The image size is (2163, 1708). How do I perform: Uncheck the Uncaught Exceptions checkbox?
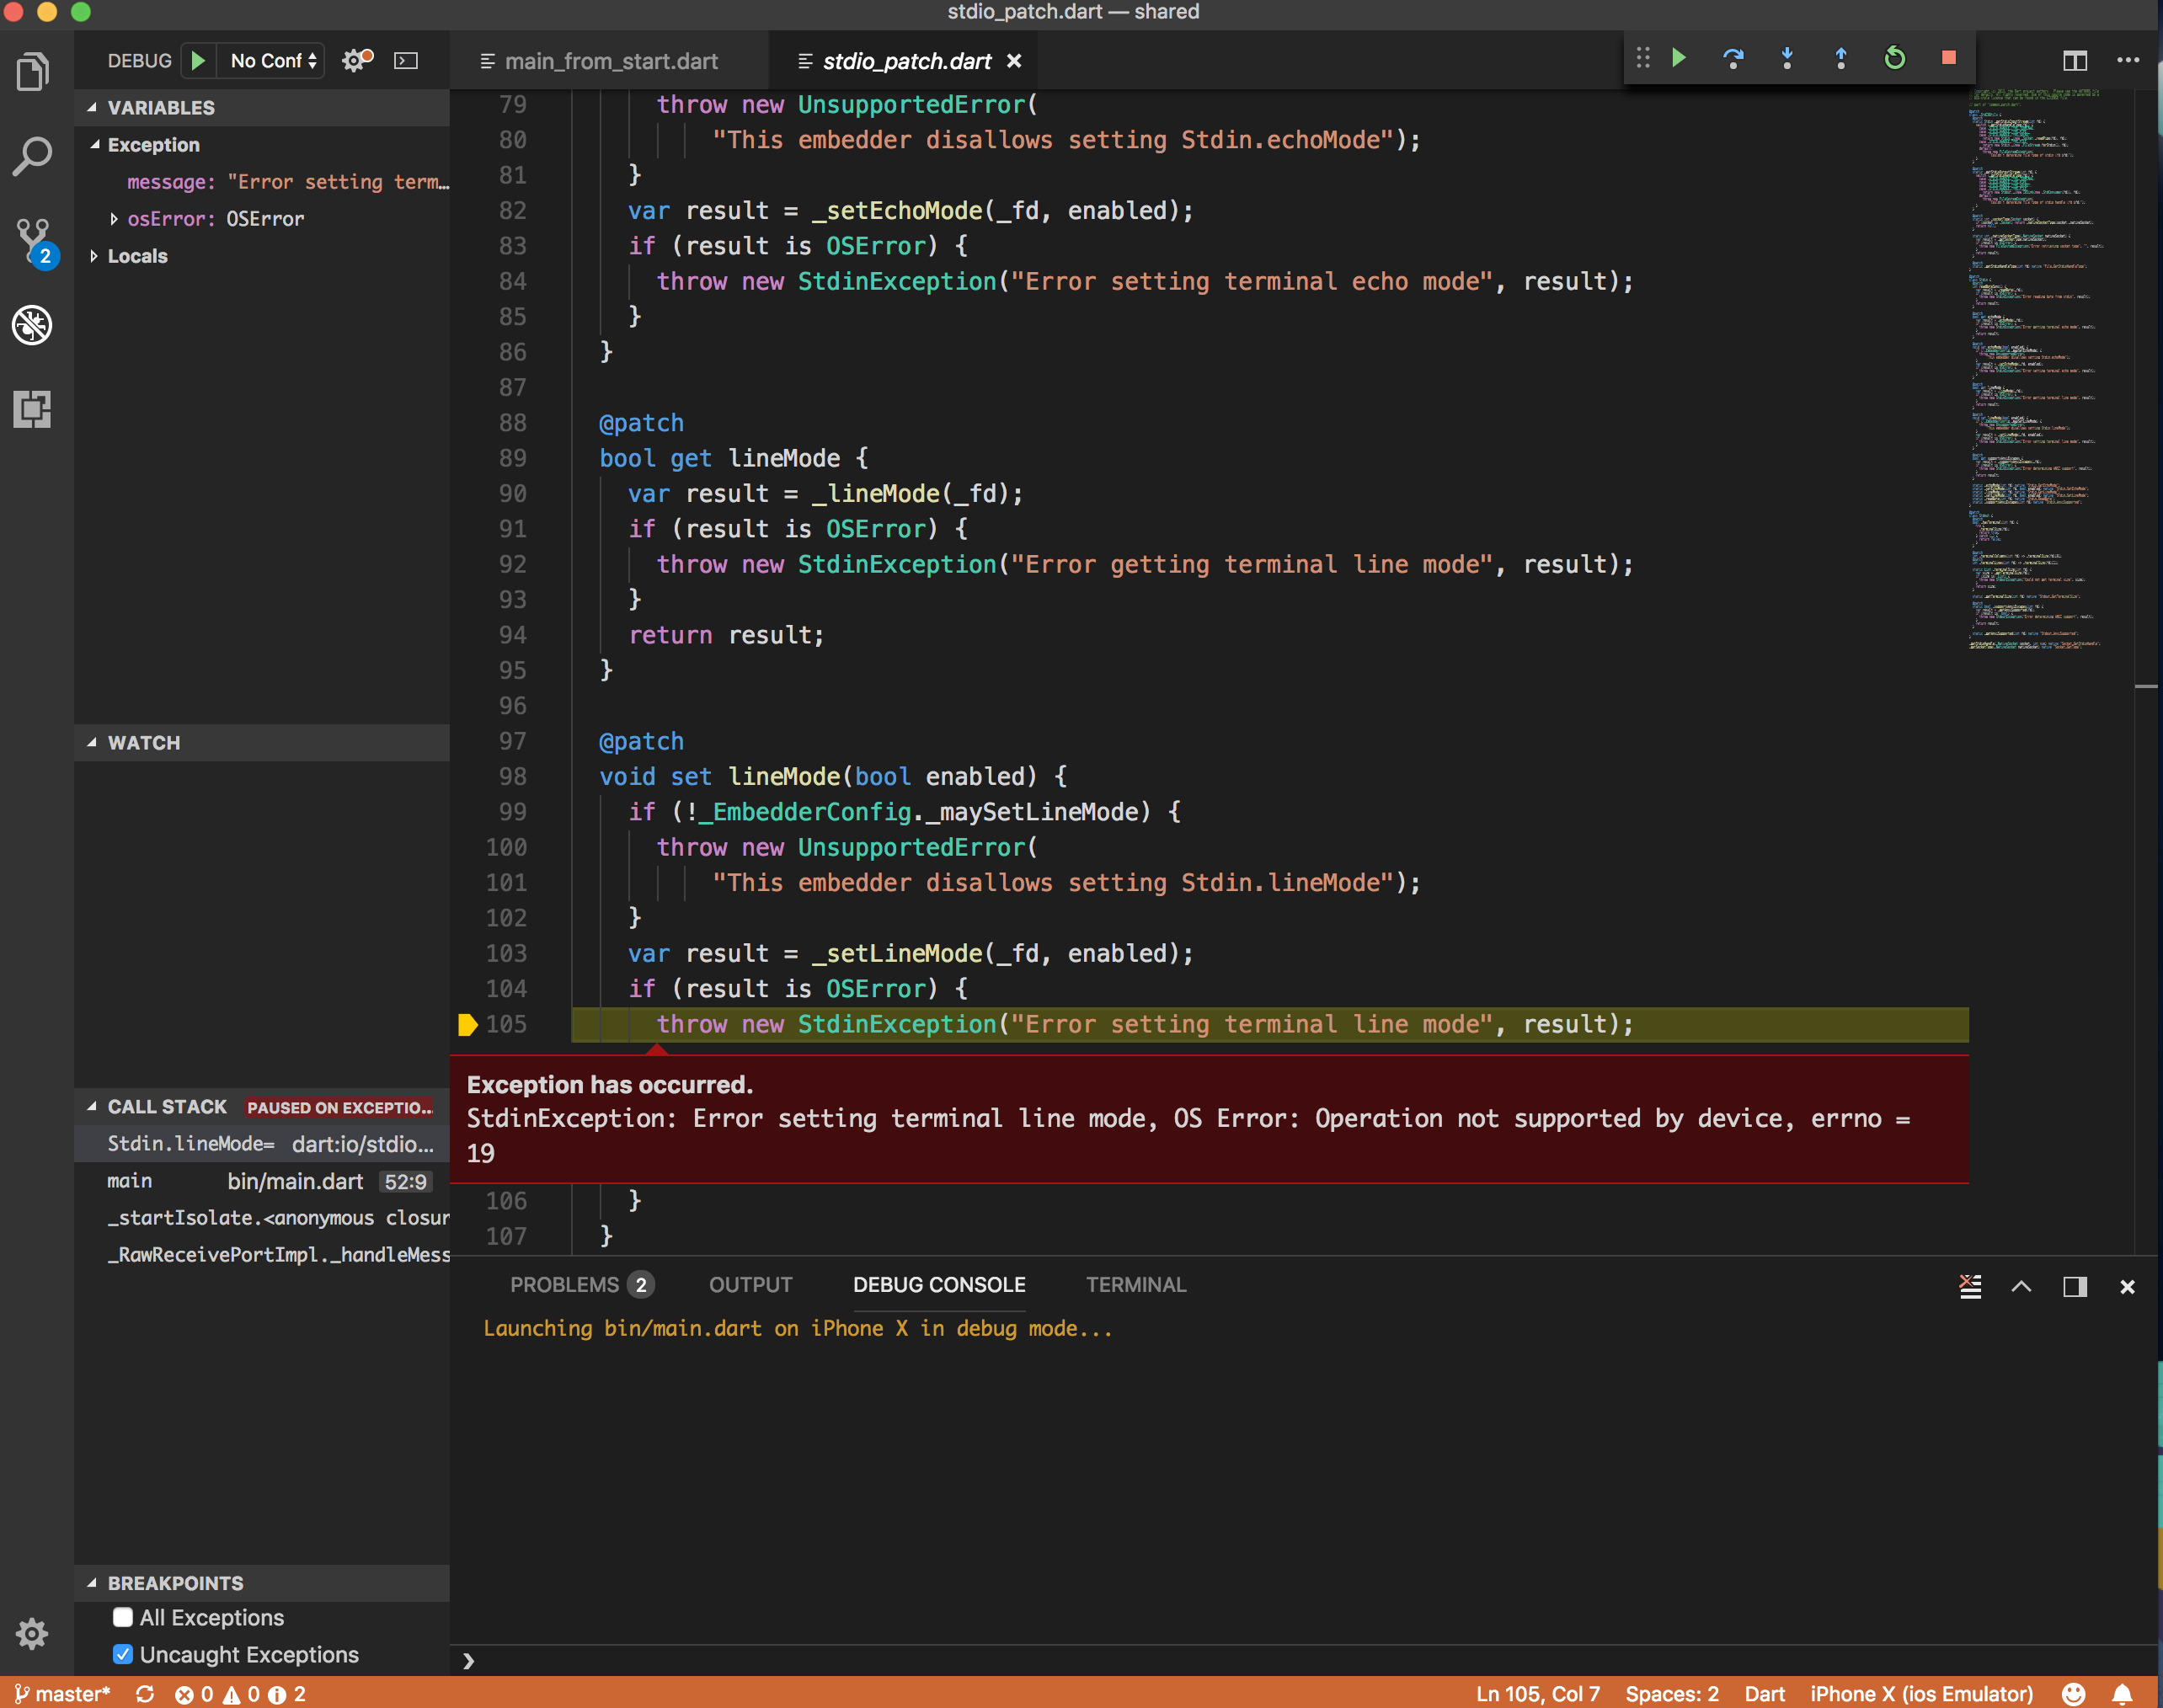point(123,1654)
